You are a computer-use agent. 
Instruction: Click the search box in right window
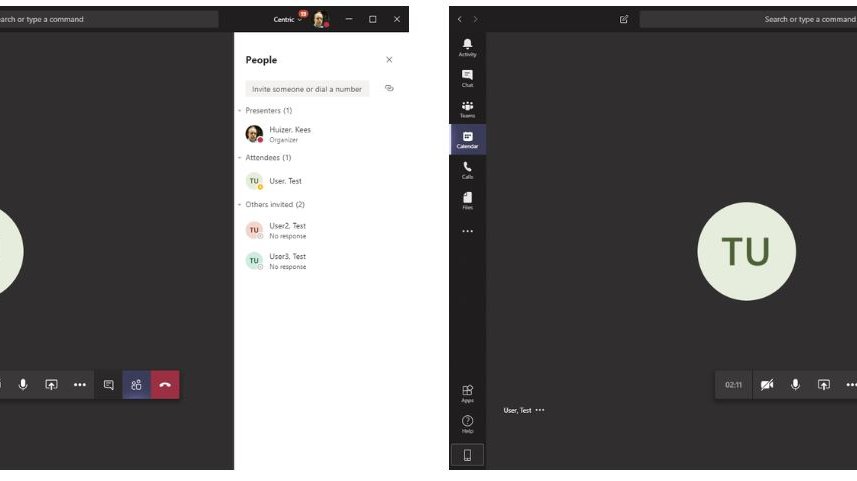pos(748,19)
